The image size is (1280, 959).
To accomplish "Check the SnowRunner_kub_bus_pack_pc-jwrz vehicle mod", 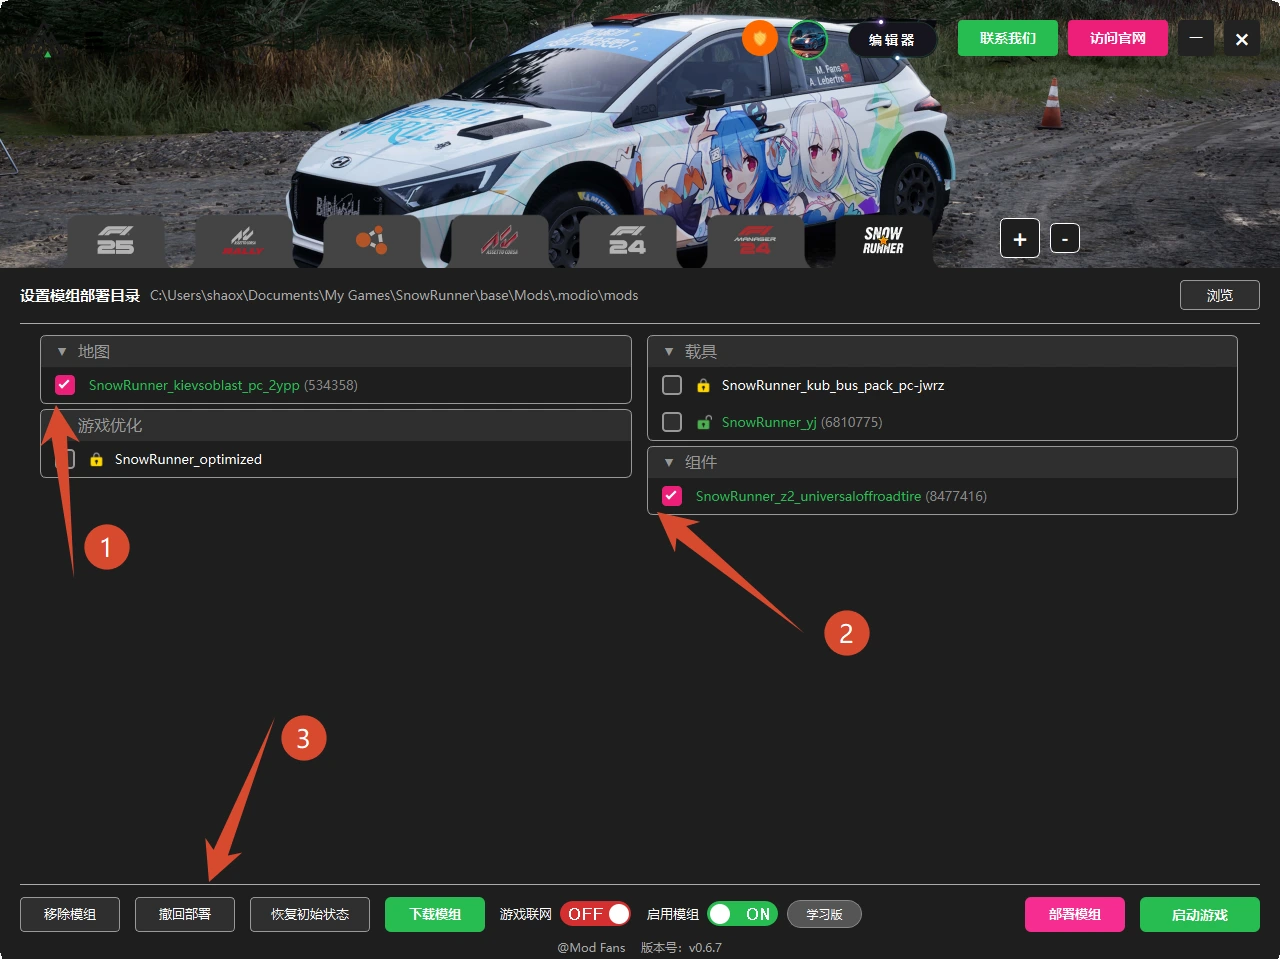I will pos(672,385).
